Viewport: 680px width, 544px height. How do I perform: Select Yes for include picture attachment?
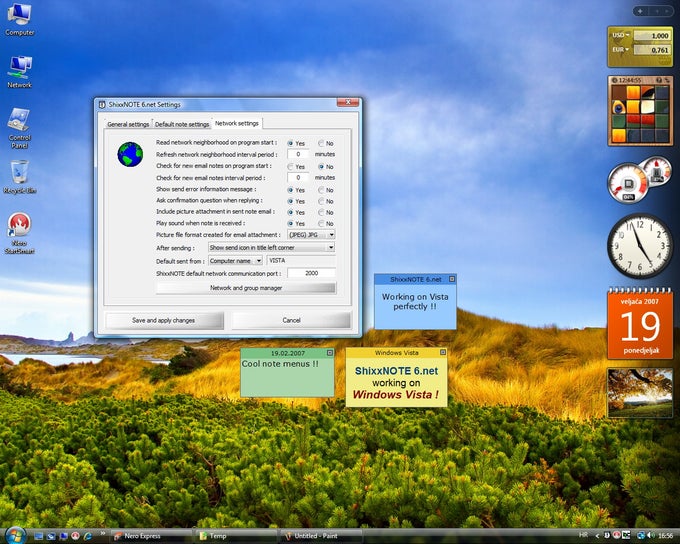point(291,213)
